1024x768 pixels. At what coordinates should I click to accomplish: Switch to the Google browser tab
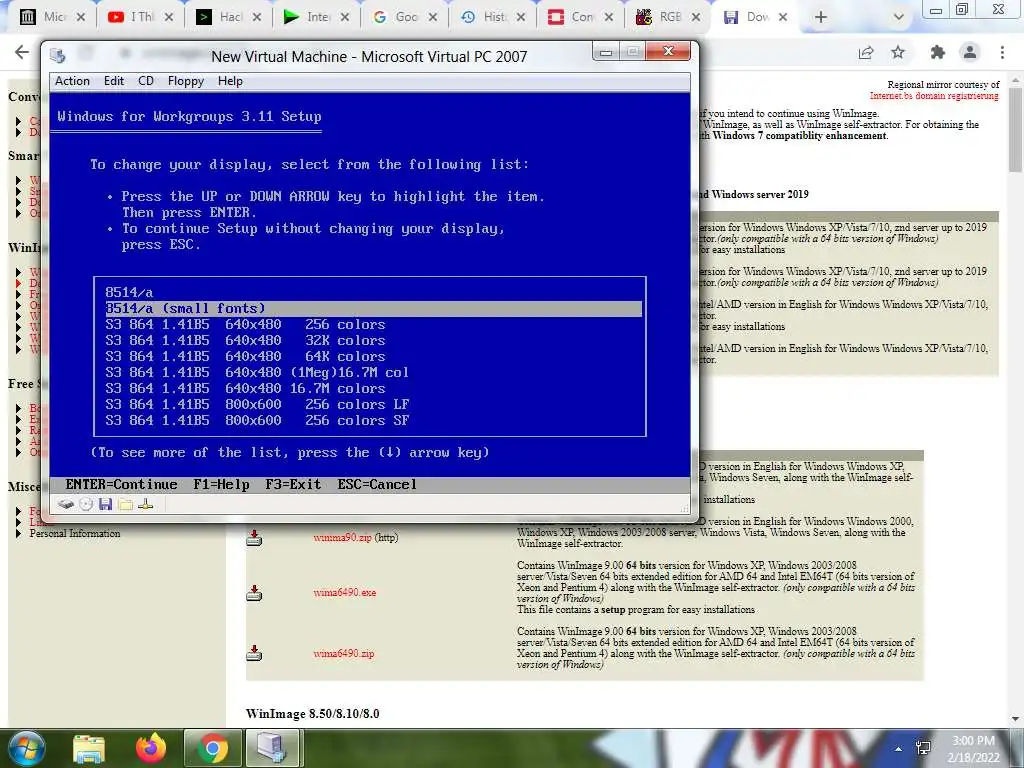pyautogui.click(x=404, y=17)
